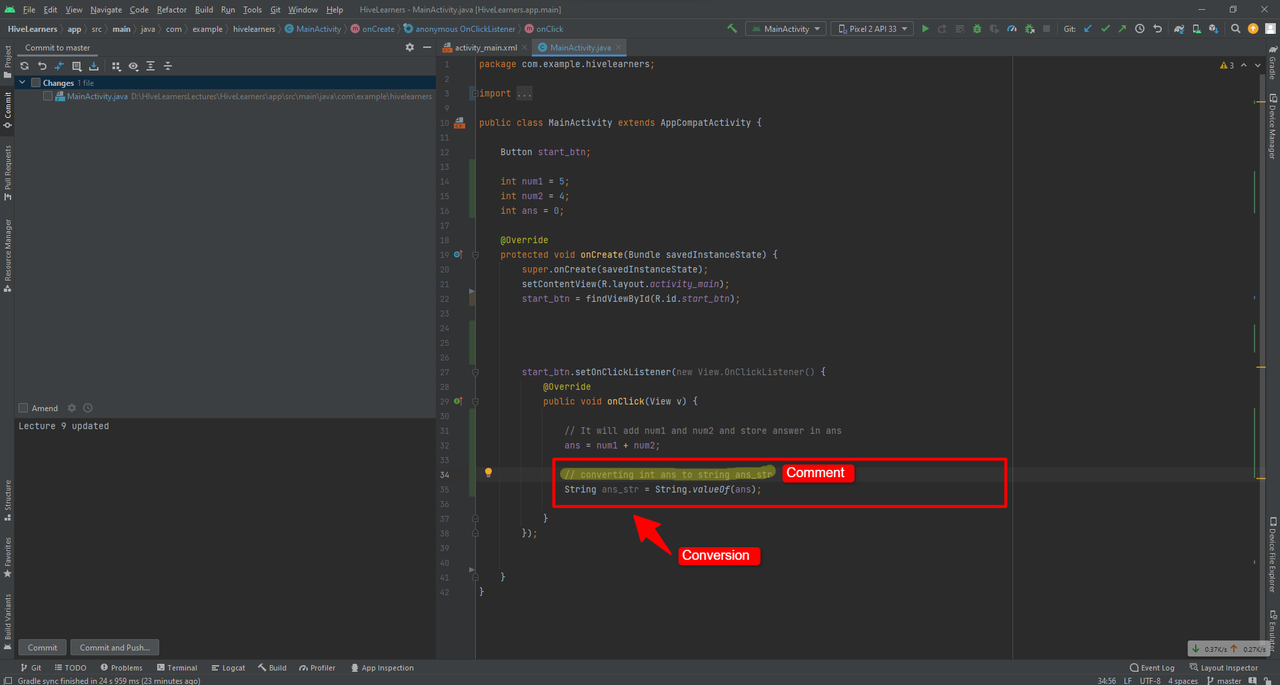Click the Shelve Silently icon
The image size is (1280, 685).
coord(93,66)
